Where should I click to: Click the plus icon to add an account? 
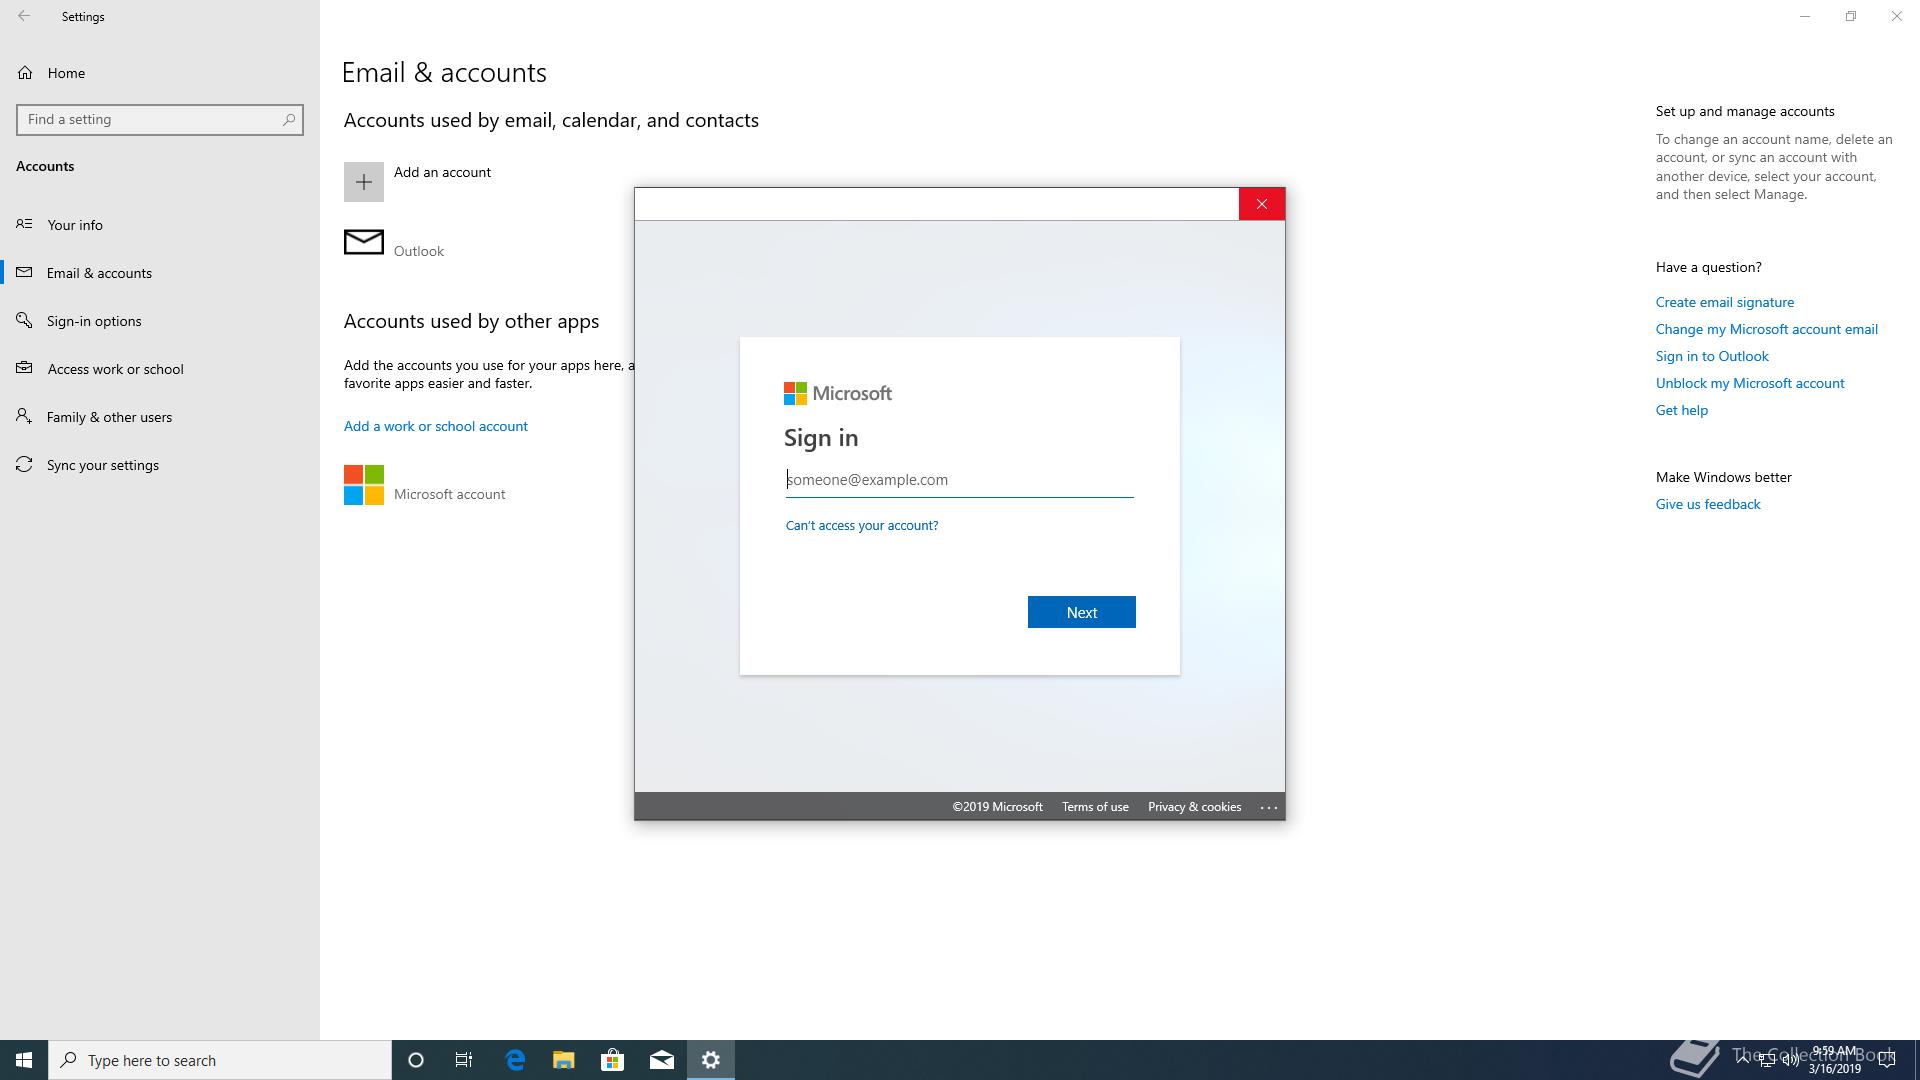click(x=364, y=182)
